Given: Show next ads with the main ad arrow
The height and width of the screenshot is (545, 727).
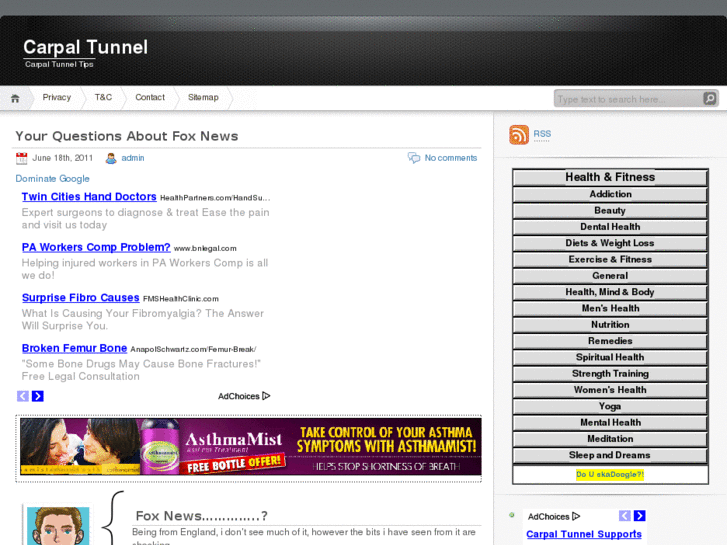Looking at the screenshot, I should point(38,396).
